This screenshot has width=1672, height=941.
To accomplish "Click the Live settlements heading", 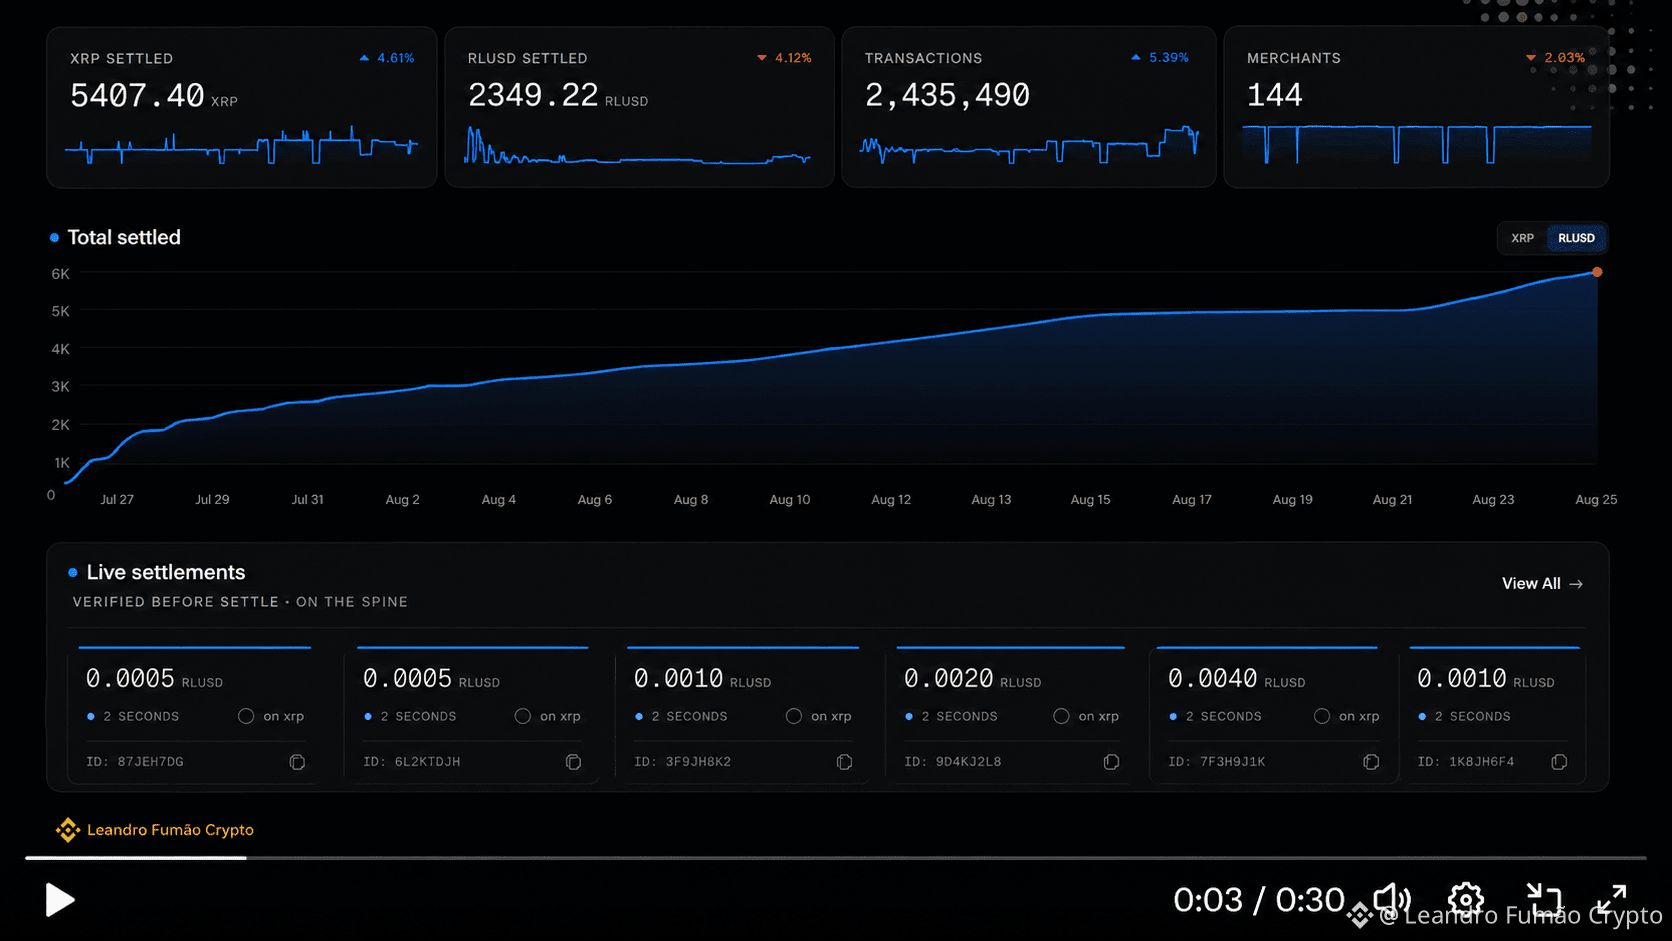I will 166,573.
